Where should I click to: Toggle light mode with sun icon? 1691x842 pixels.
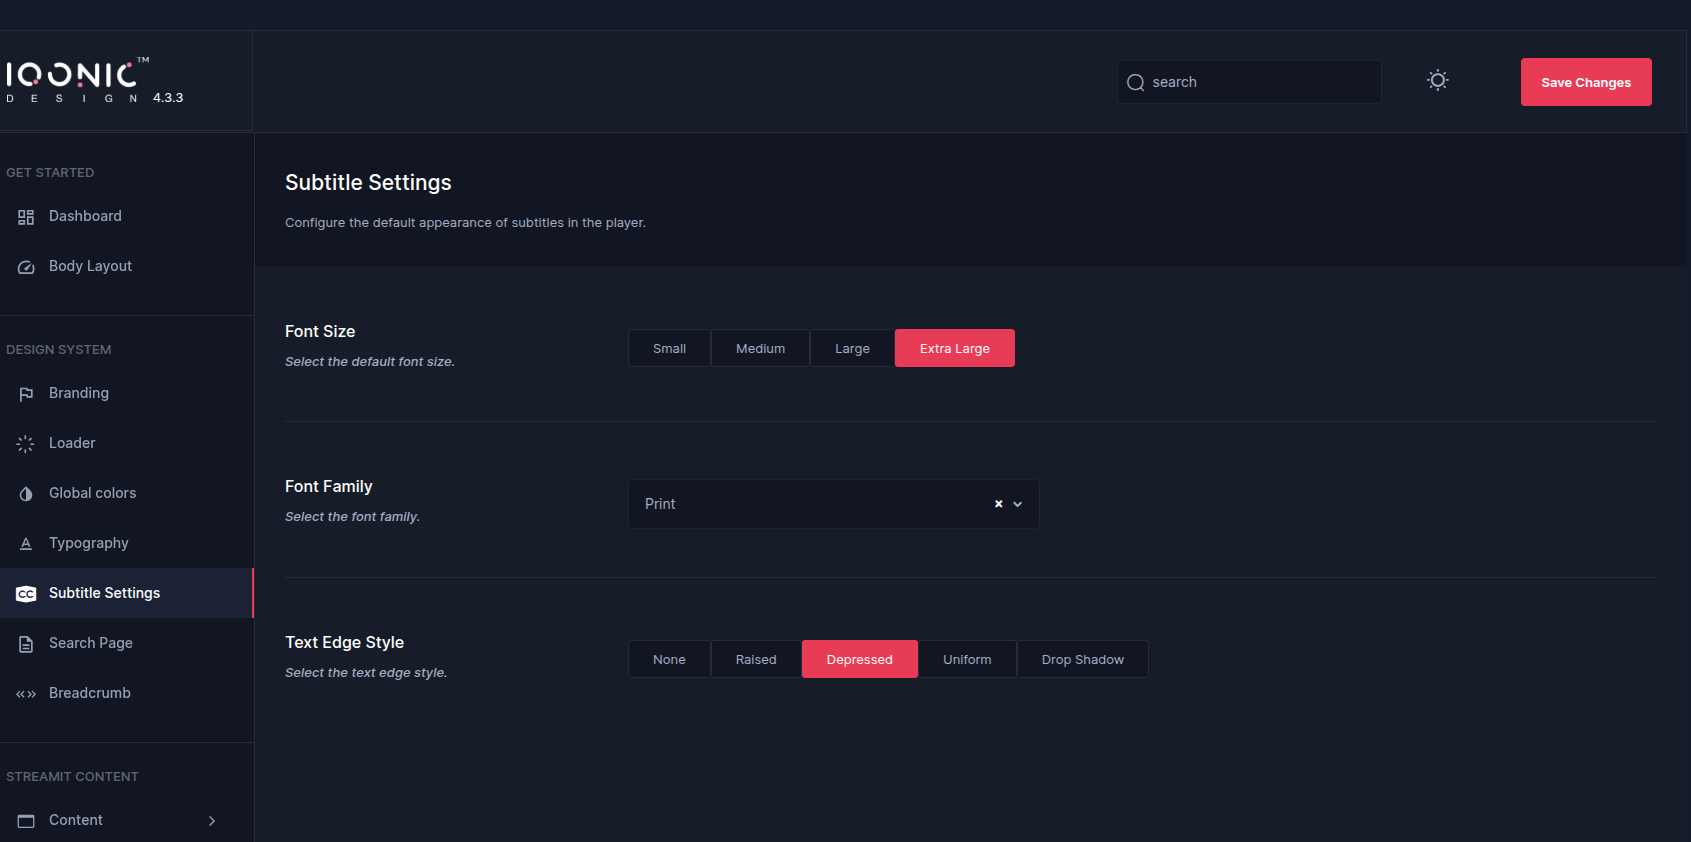click(1437, 81)
